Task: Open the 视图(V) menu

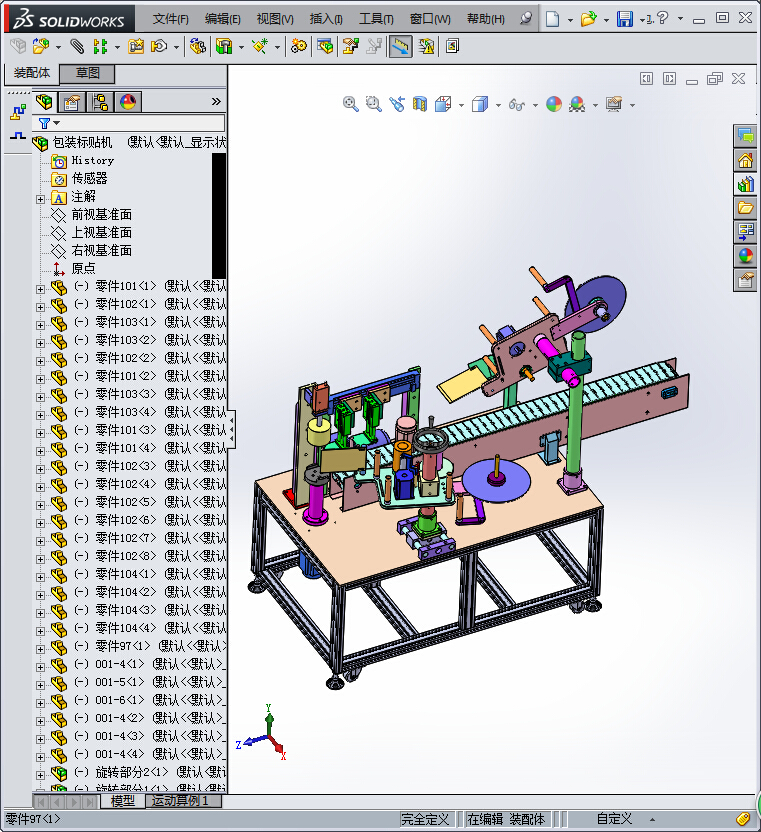Action: click(275, 19)
